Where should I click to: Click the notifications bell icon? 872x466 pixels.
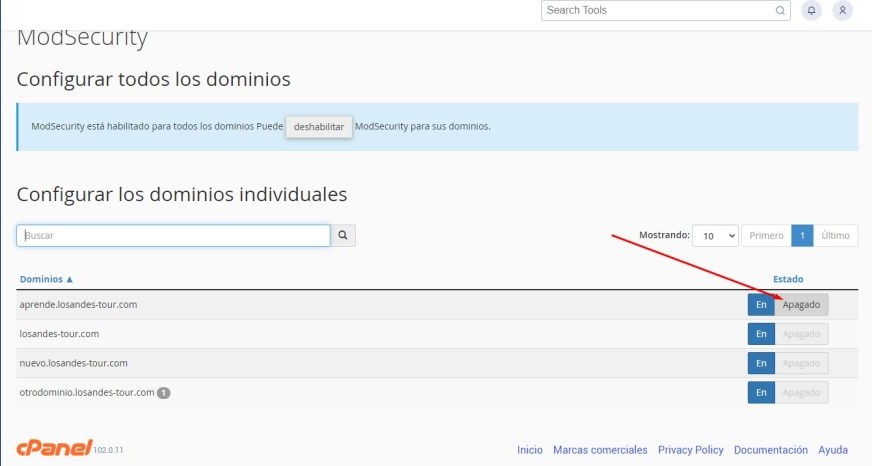pos(812,11)
